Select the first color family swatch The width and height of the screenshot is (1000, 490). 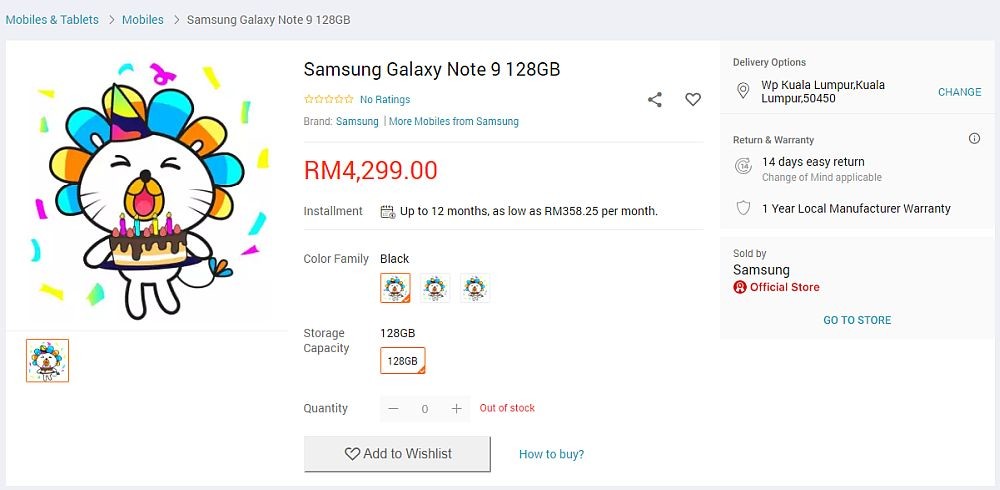(x=395, y=288)
